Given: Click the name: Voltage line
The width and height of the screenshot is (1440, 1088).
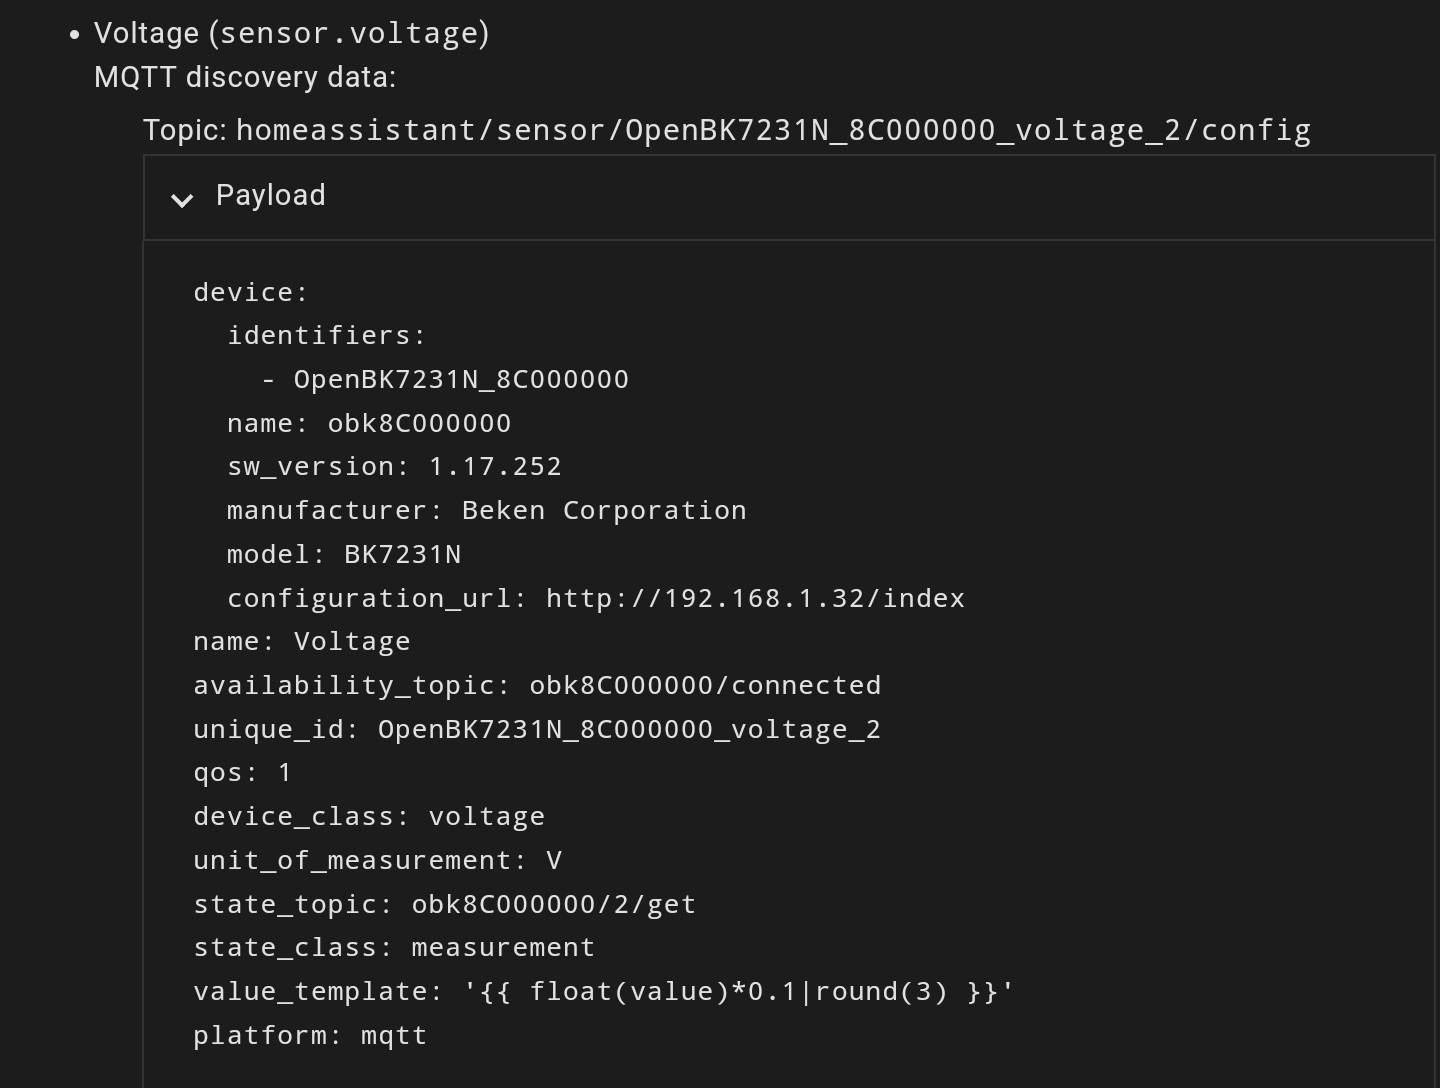Looking at the screenshot, I should click(x=301, y=641).
